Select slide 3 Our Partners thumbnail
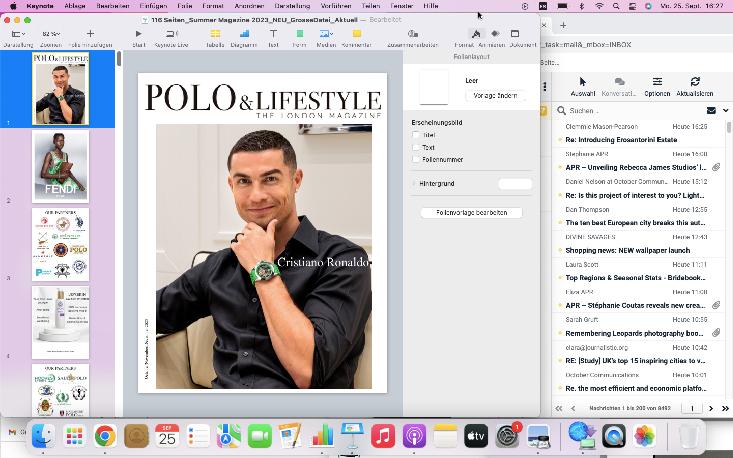This screenshot has width=733, height=458. tap(60, 244)
